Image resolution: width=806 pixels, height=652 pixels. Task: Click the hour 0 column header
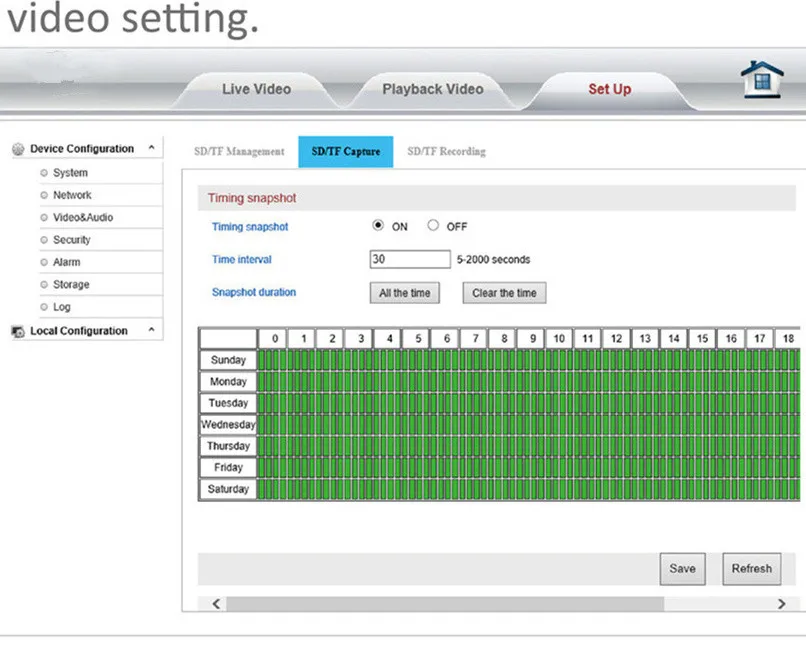tap(273, 338)
